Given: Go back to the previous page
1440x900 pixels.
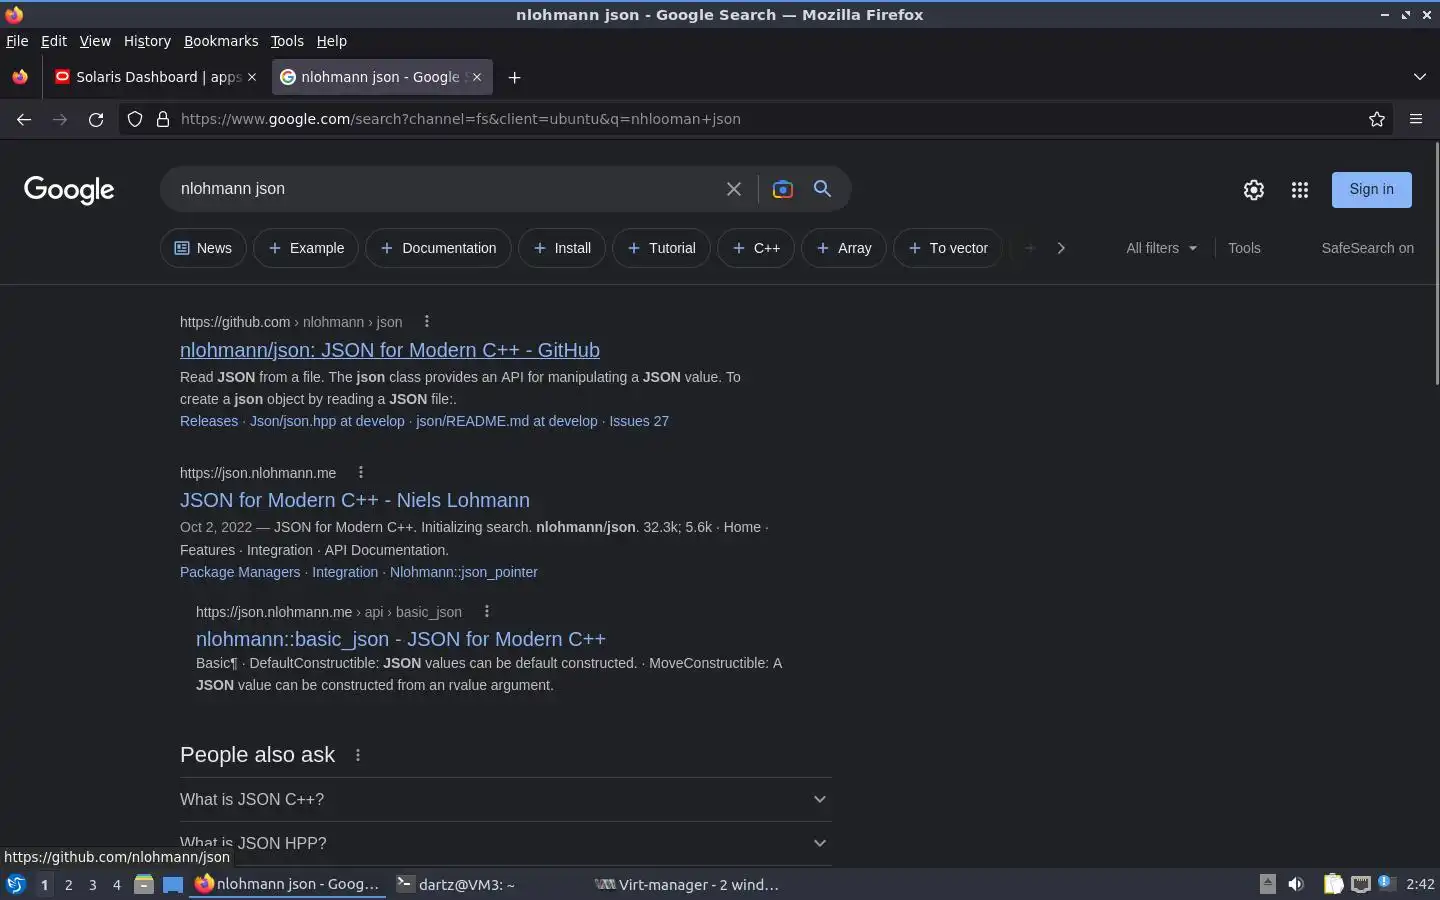Looking at the screenshot, I should point(24,119).
